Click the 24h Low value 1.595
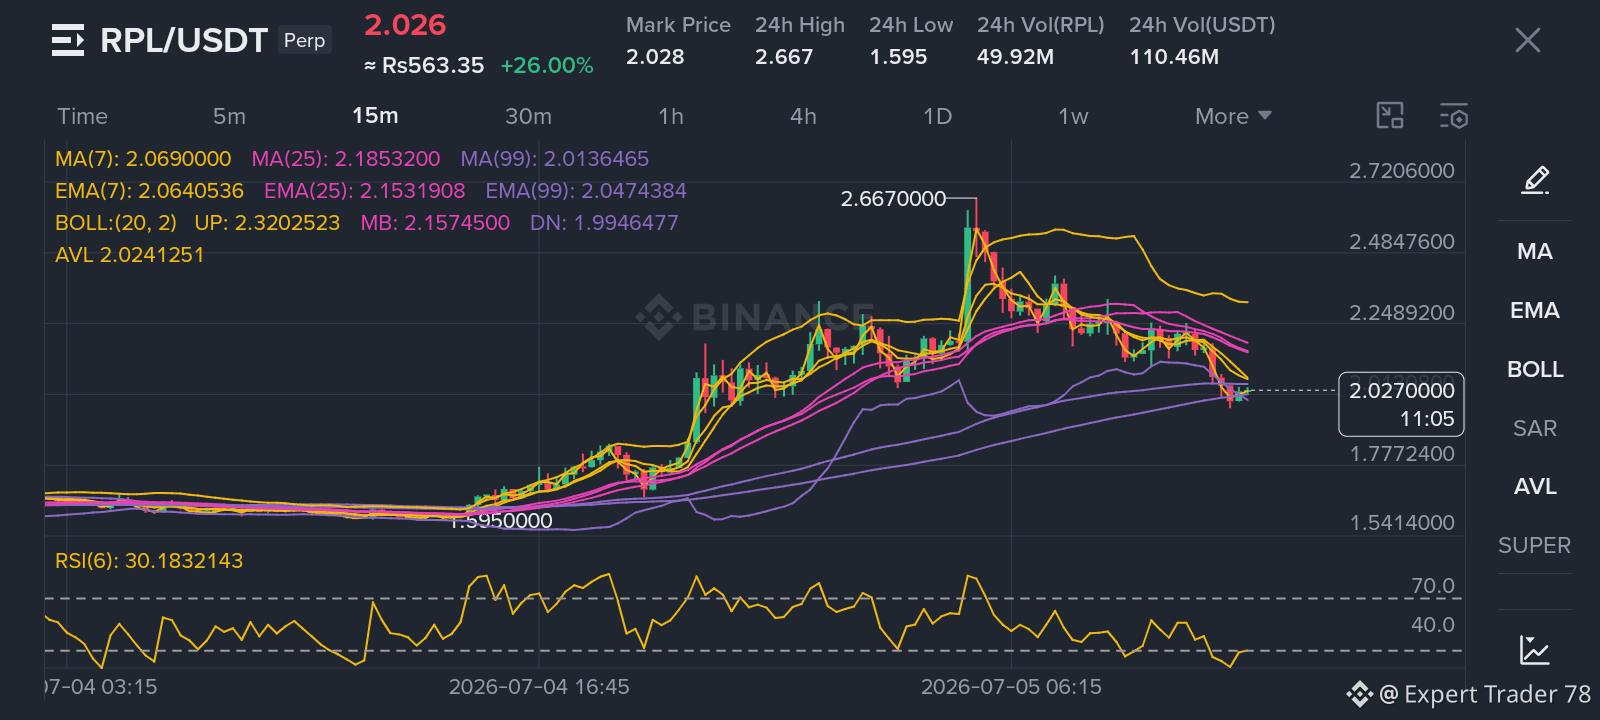This screenshot has height=720, width=1600. click(x=898, y=57)
